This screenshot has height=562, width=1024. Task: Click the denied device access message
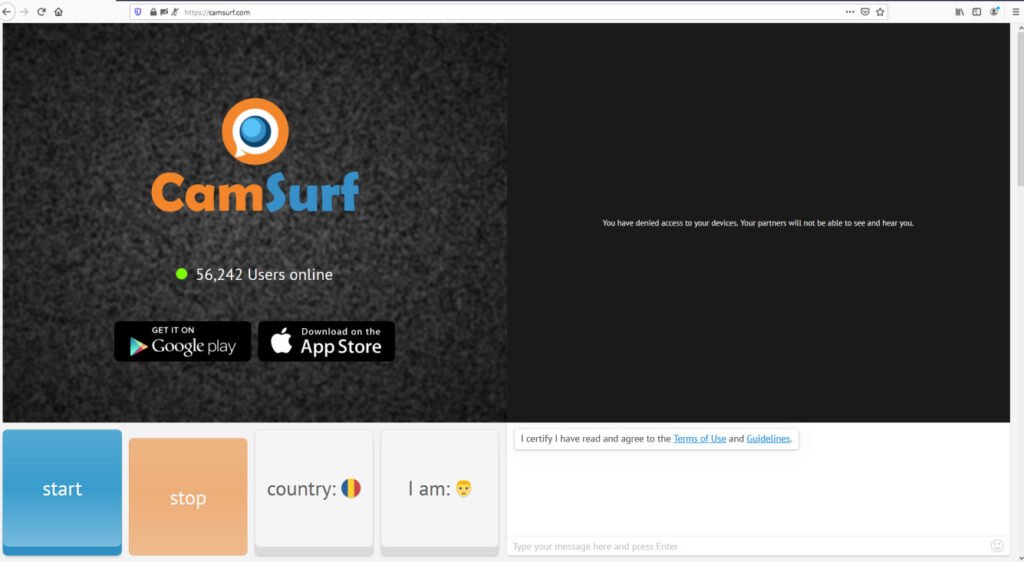[758, 223]
